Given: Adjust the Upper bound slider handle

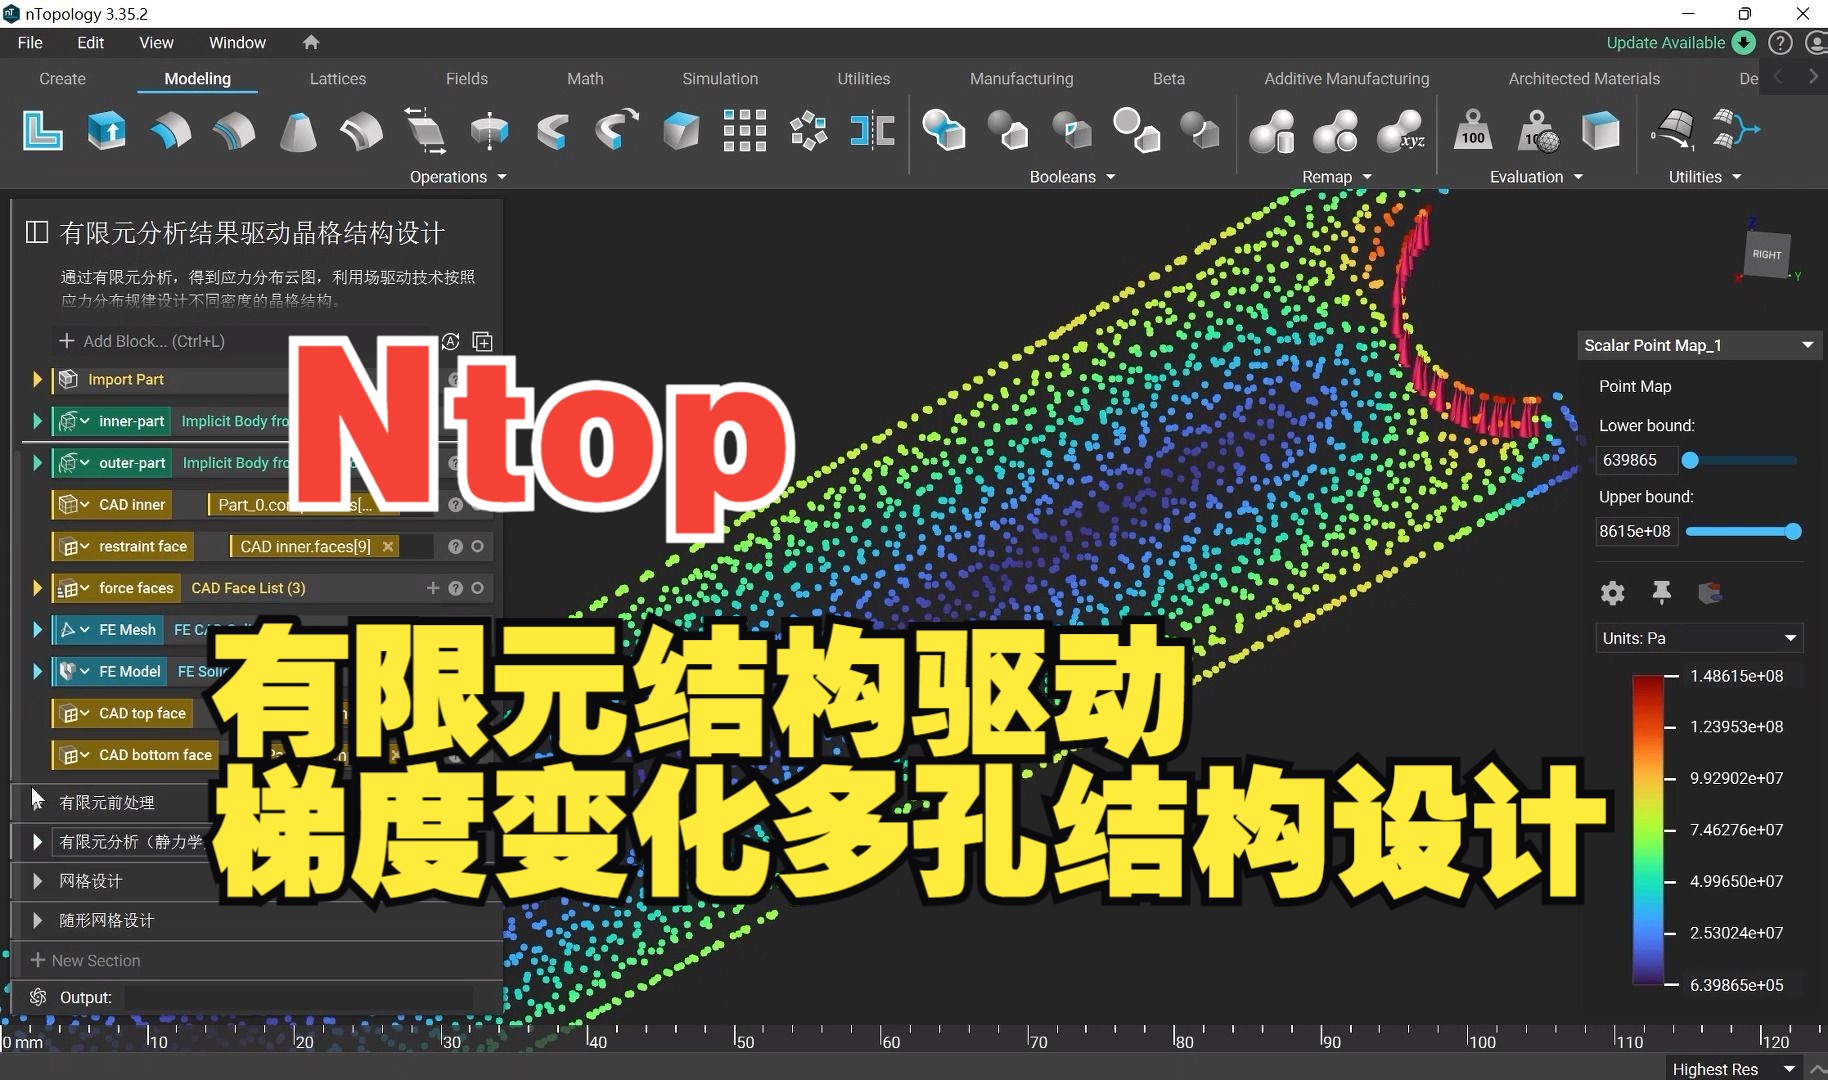Looking at the screenshot, I should tap(1793, 531).
